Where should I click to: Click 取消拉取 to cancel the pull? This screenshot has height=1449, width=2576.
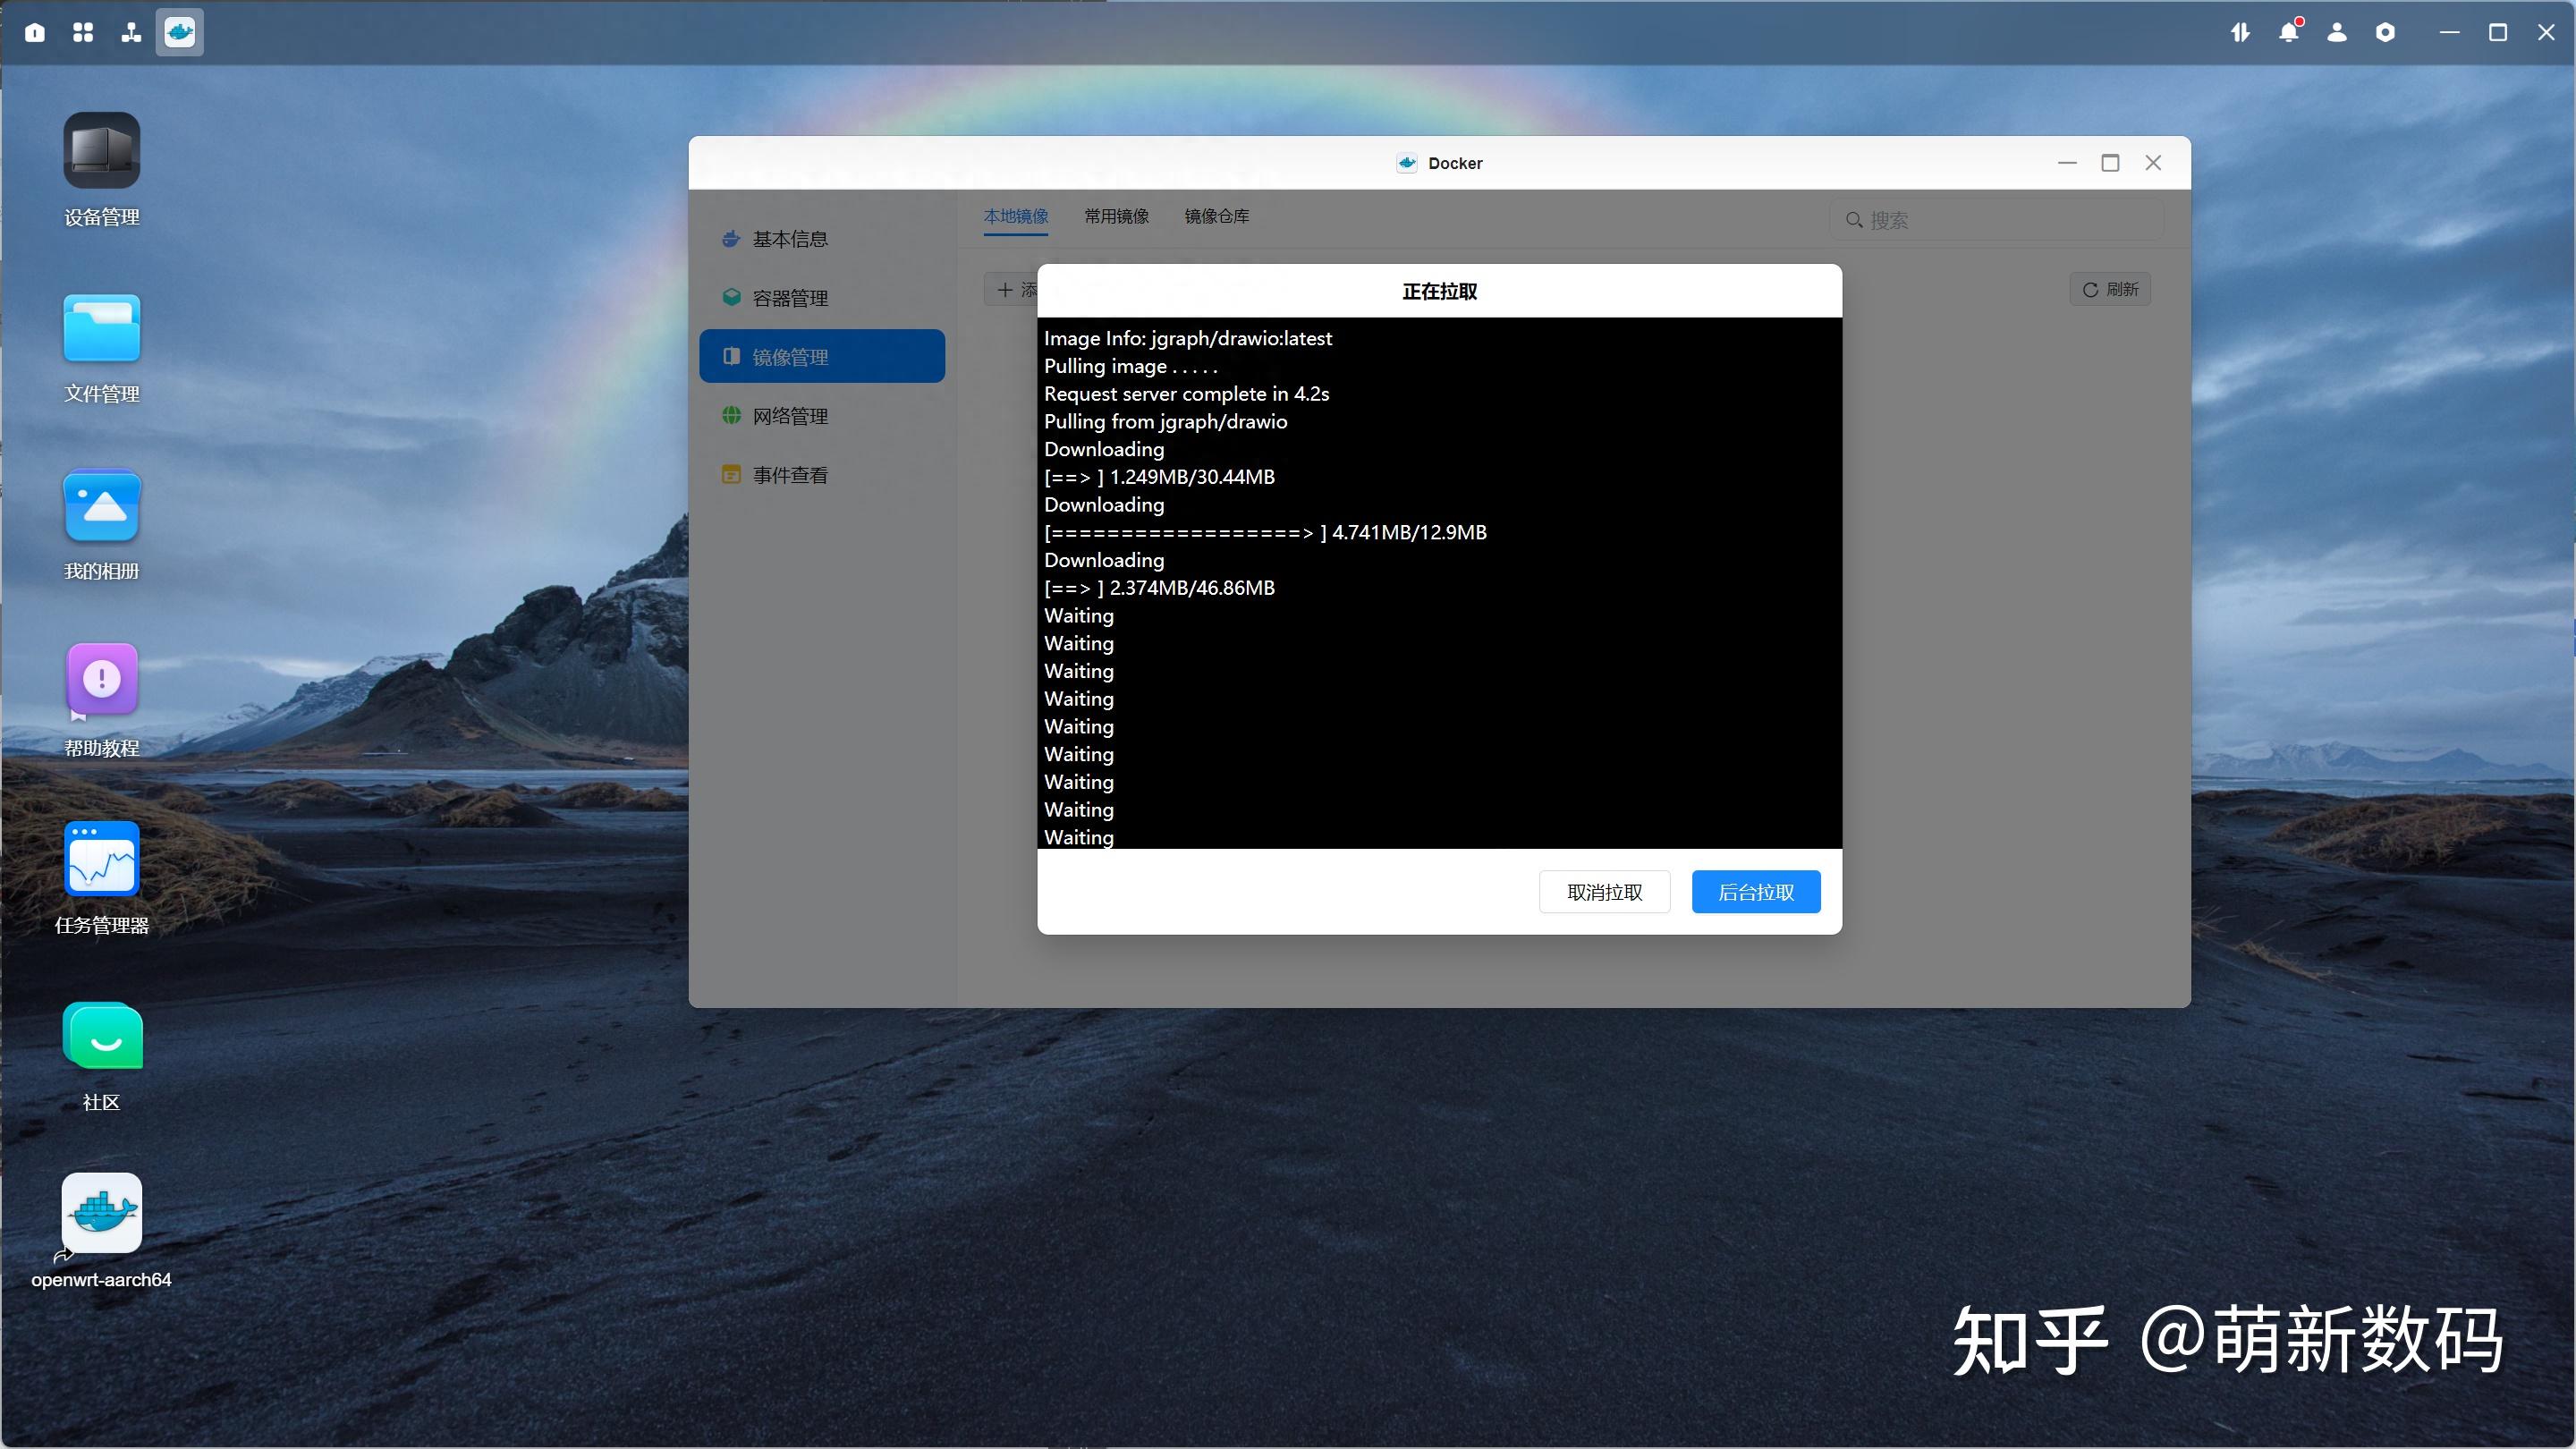(1604, 891)
